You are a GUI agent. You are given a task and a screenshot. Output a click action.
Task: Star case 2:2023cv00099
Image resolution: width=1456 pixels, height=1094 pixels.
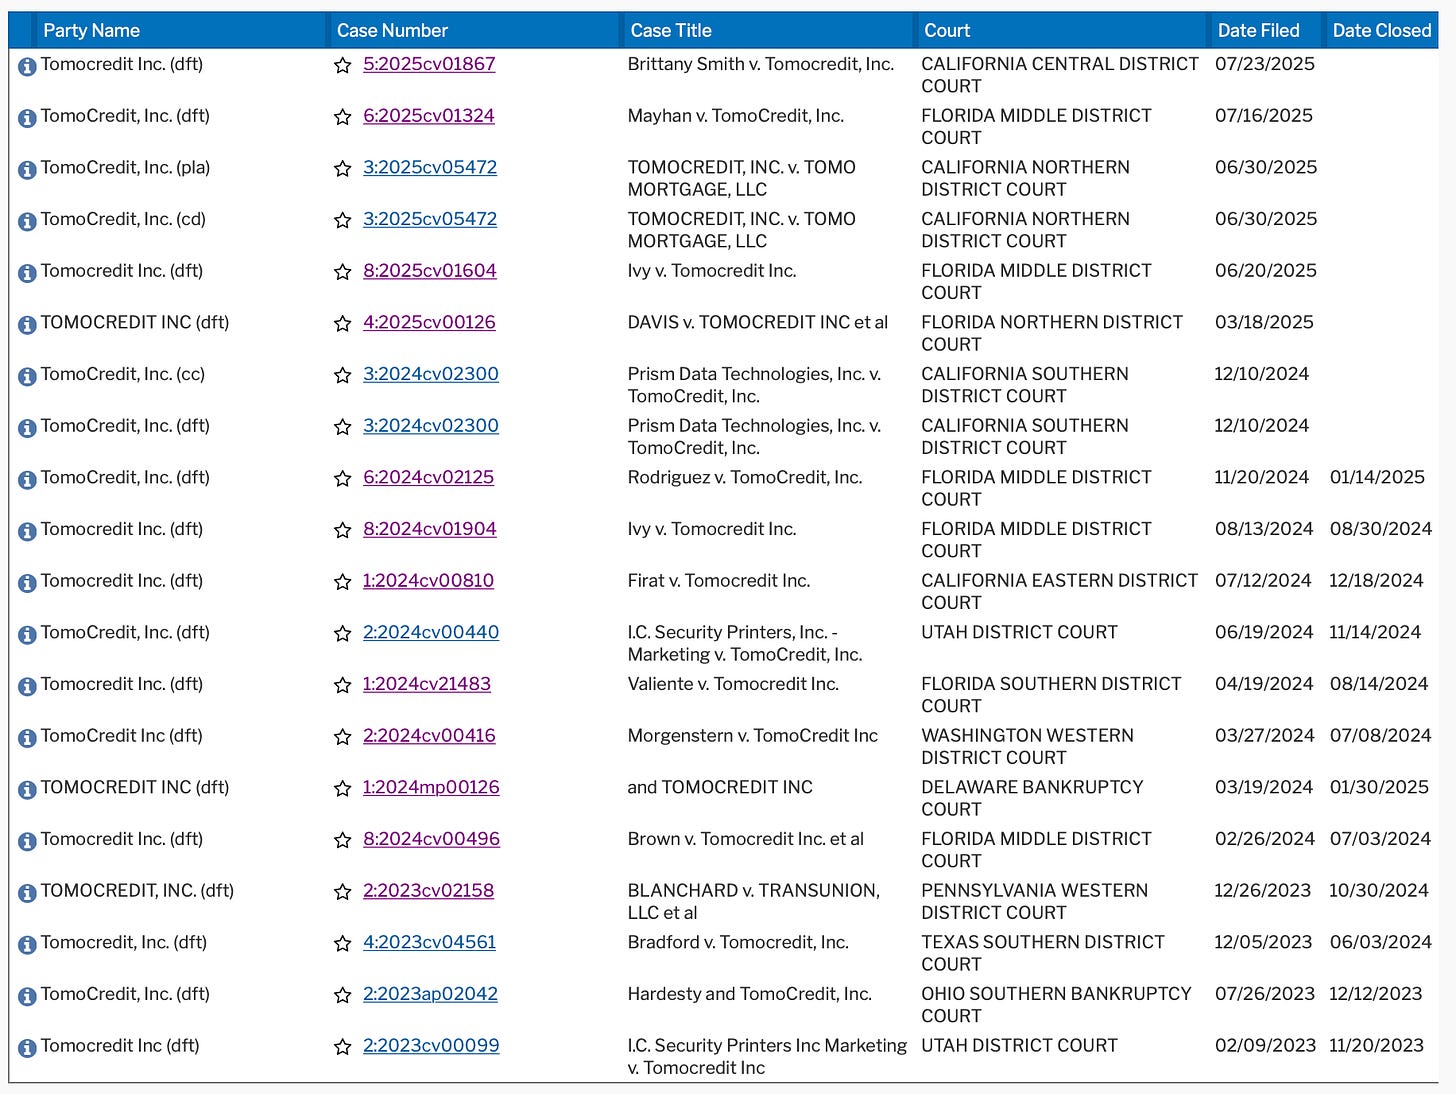[342, 1048]
